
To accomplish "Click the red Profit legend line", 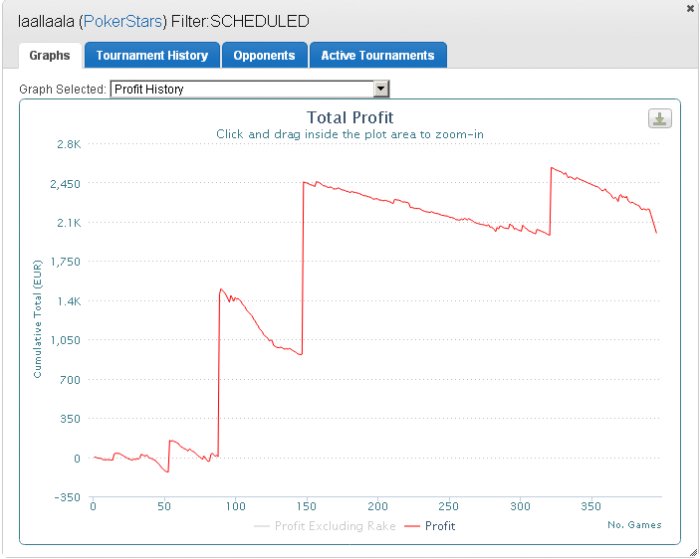I will (x=412, y=526).
